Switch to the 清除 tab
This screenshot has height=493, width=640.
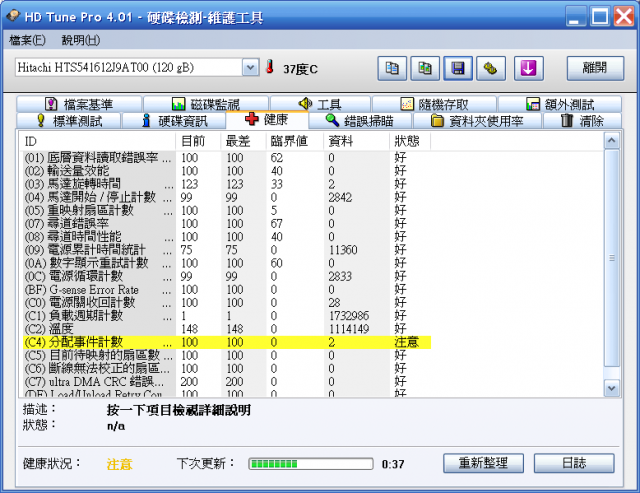(x=582, y=121)
